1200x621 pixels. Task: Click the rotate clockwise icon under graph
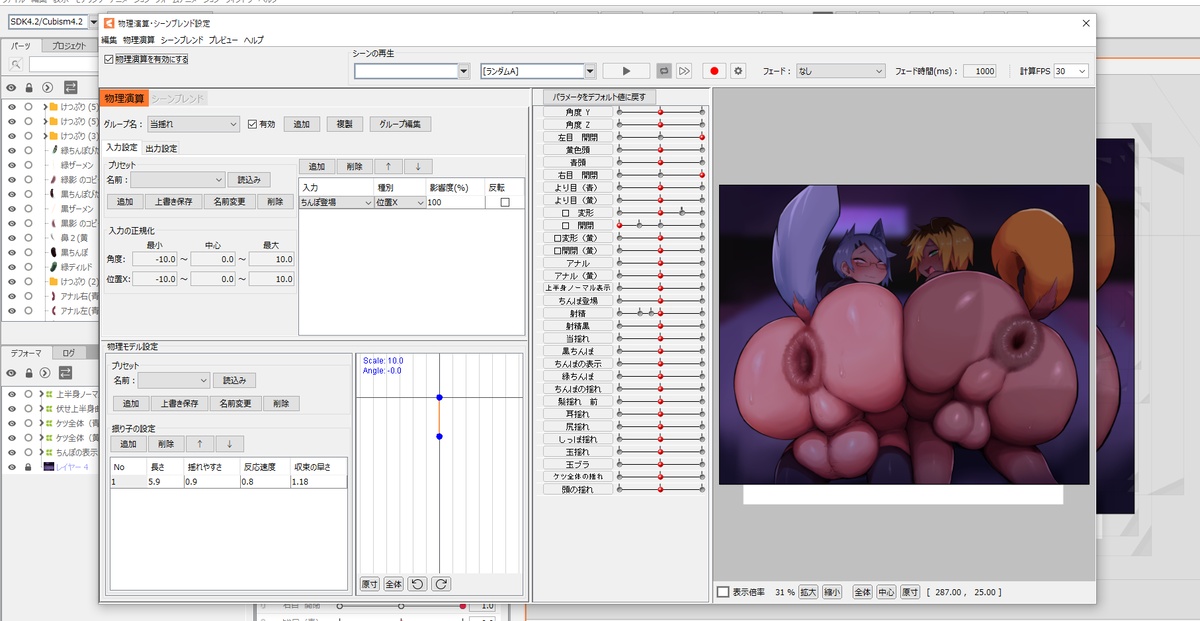440,584
